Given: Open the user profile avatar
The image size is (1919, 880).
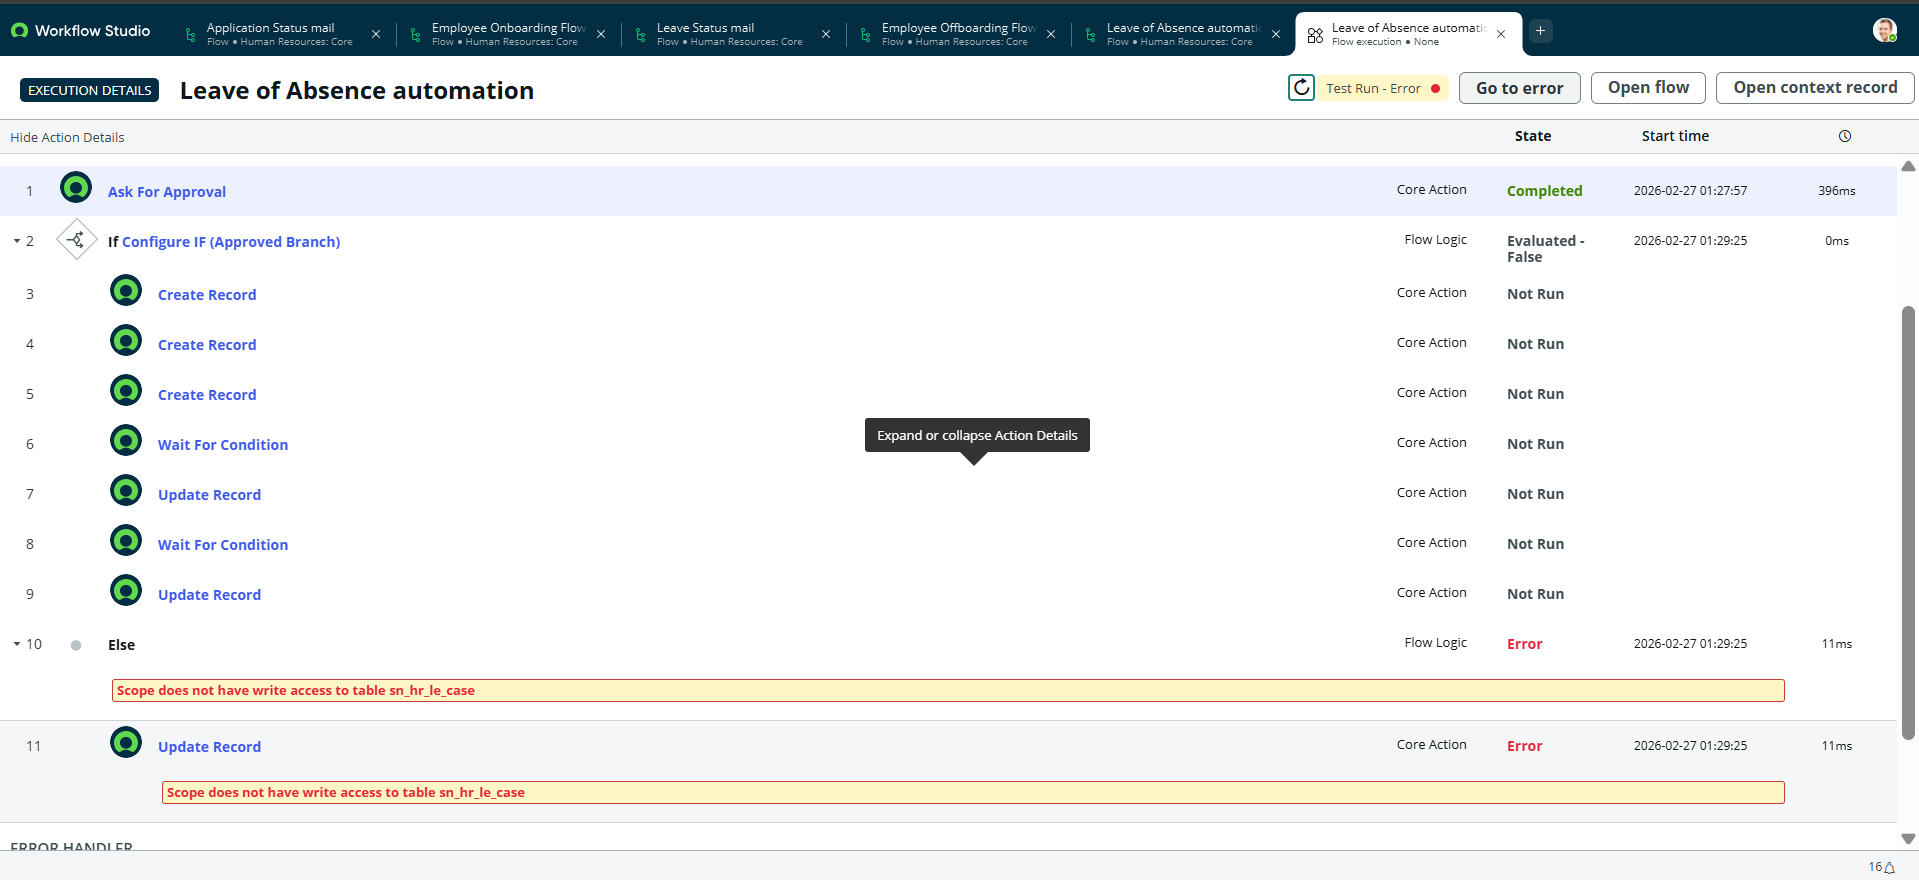Looking at the screenshot, I should pyautogui.click(x=1885, y=31).
